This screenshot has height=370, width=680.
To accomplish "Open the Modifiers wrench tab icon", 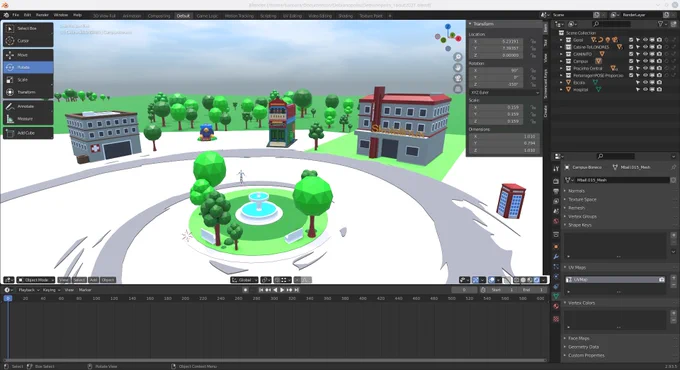I will [x=556, y=257].
